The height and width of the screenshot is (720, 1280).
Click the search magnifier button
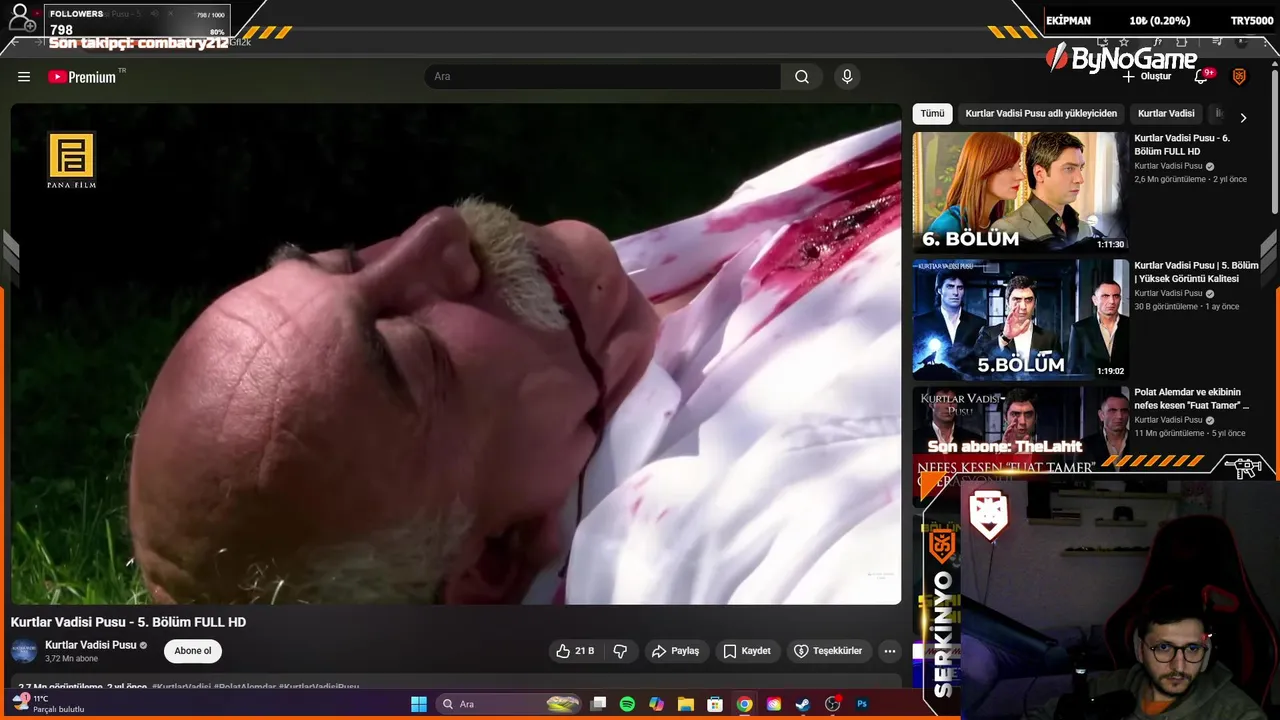pyautogui.click(x=802, y=77)
